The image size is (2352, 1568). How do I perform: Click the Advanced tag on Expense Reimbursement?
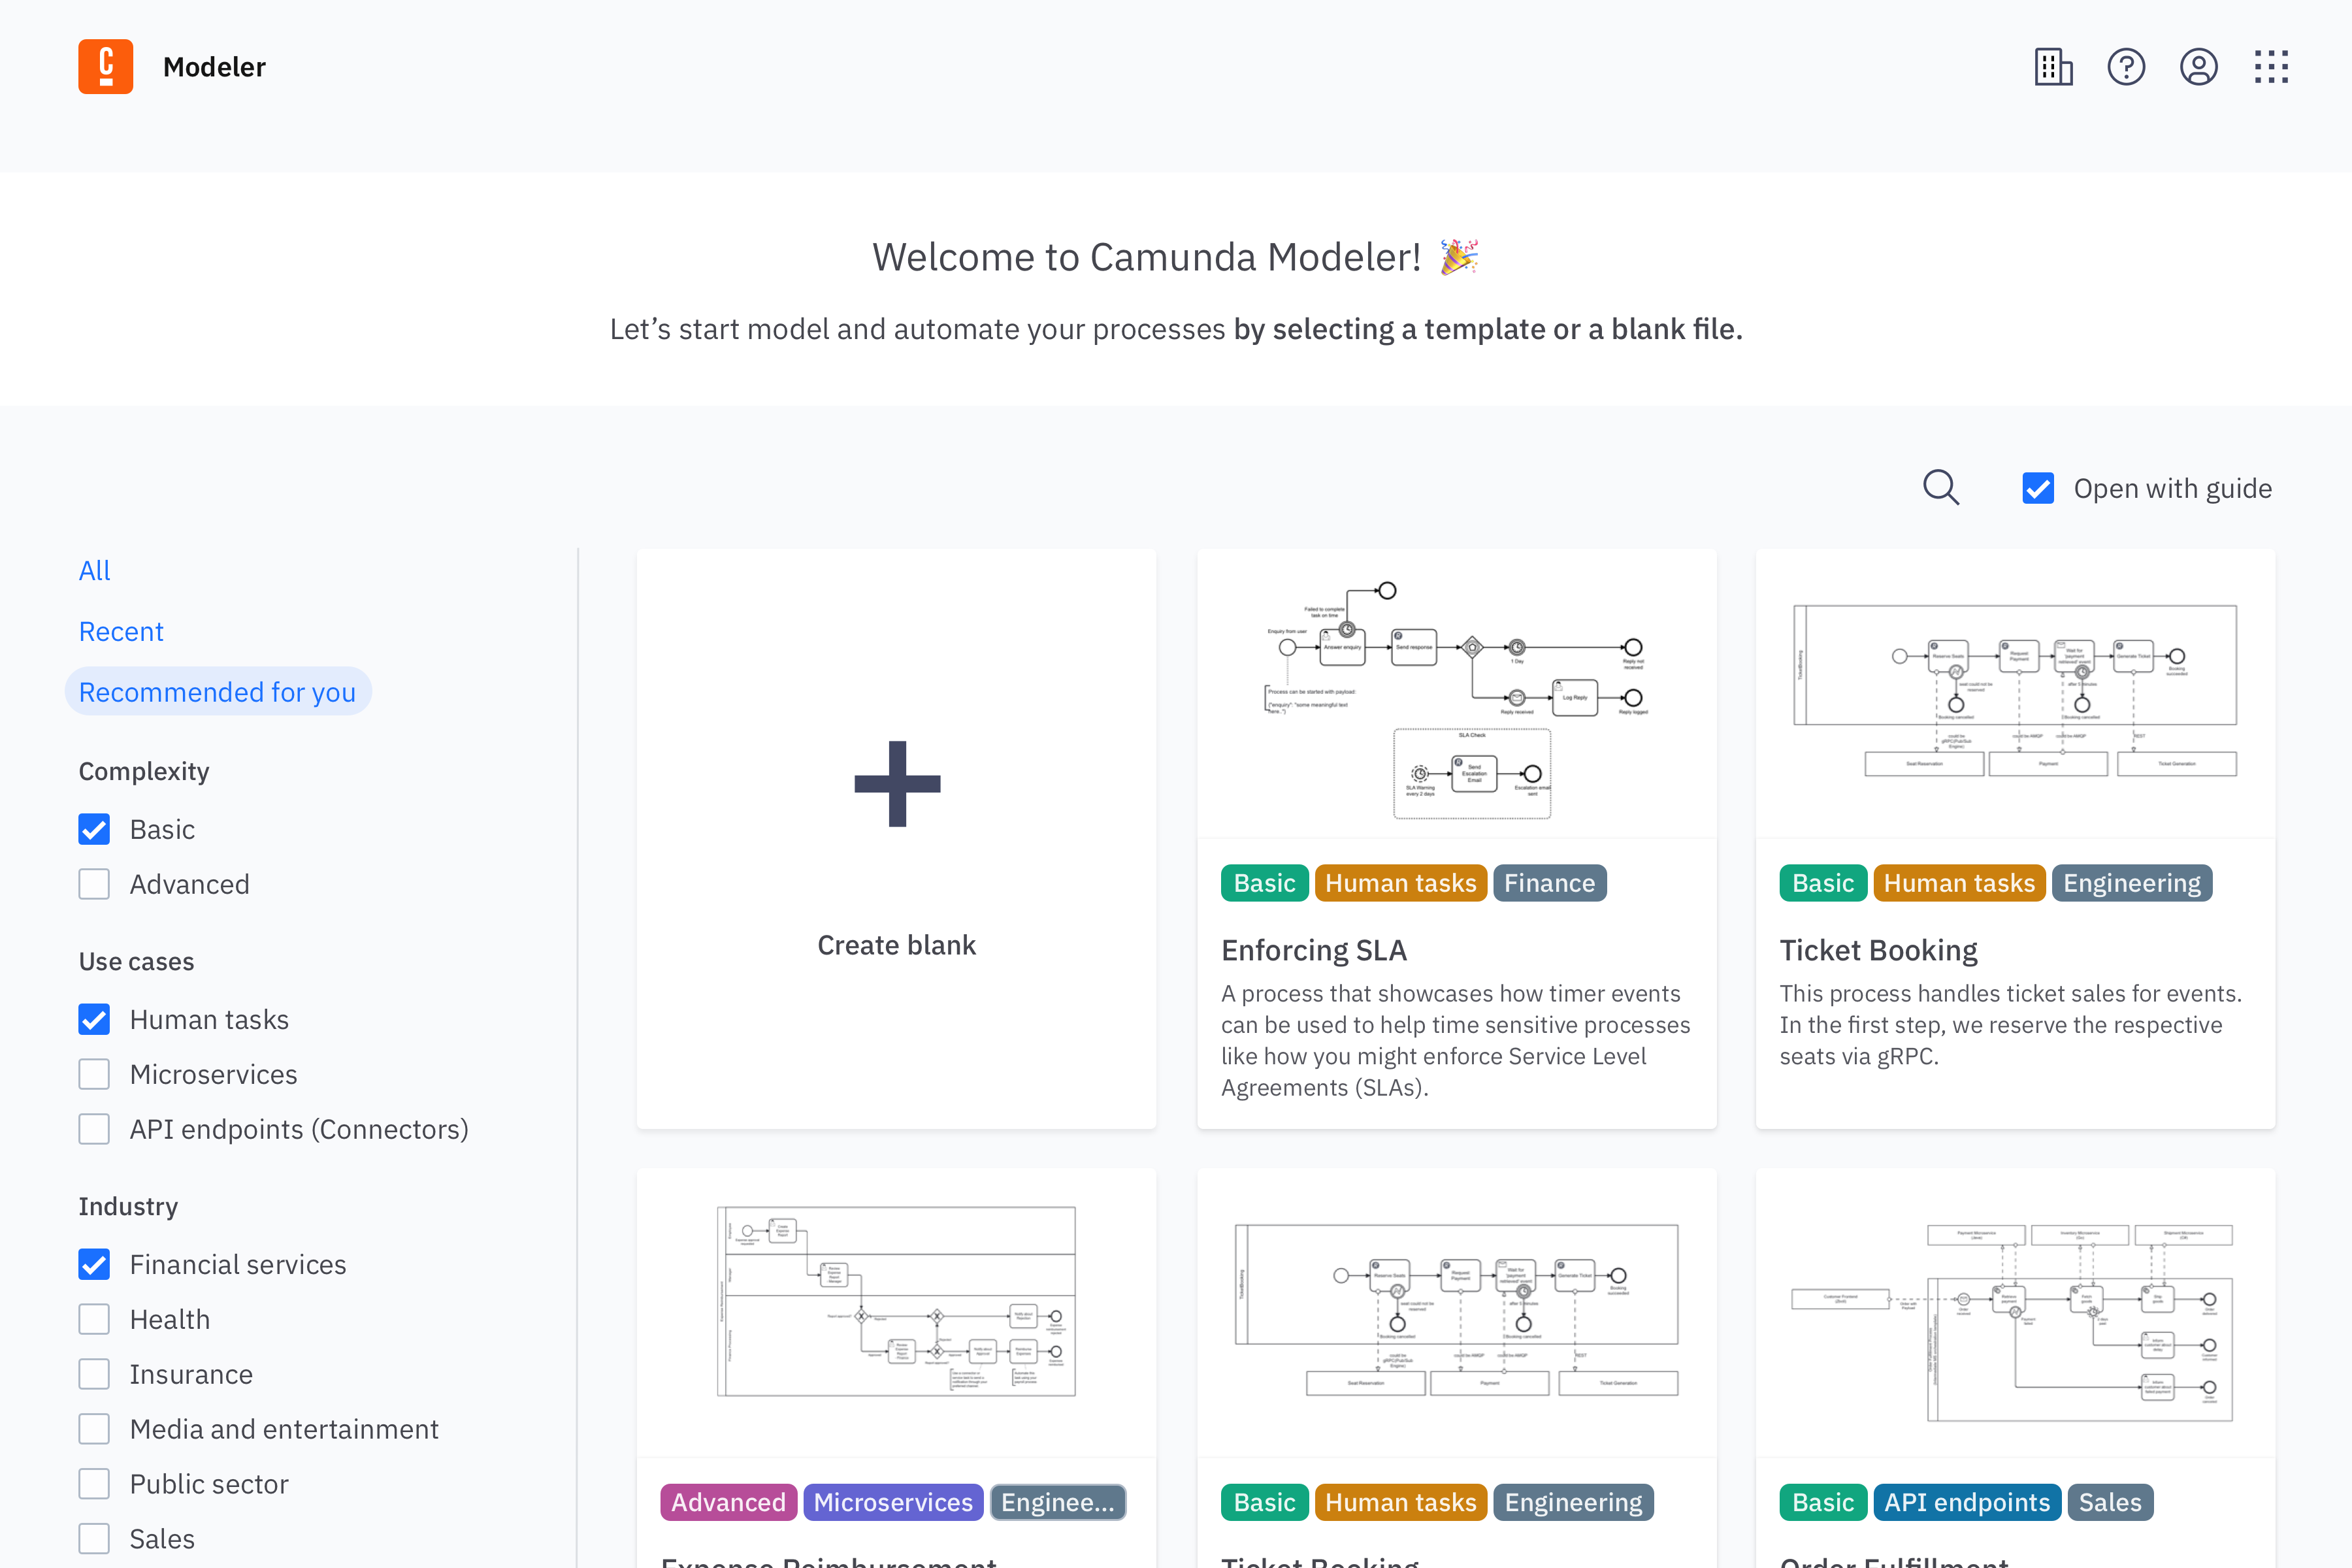click(729, 1502)
